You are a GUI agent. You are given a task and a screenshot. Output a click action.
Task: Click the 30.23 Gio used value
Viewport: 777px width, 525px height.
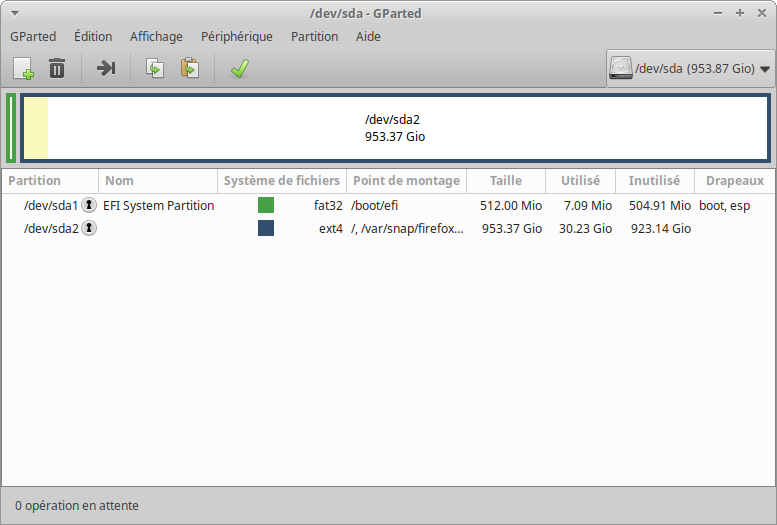585,229
